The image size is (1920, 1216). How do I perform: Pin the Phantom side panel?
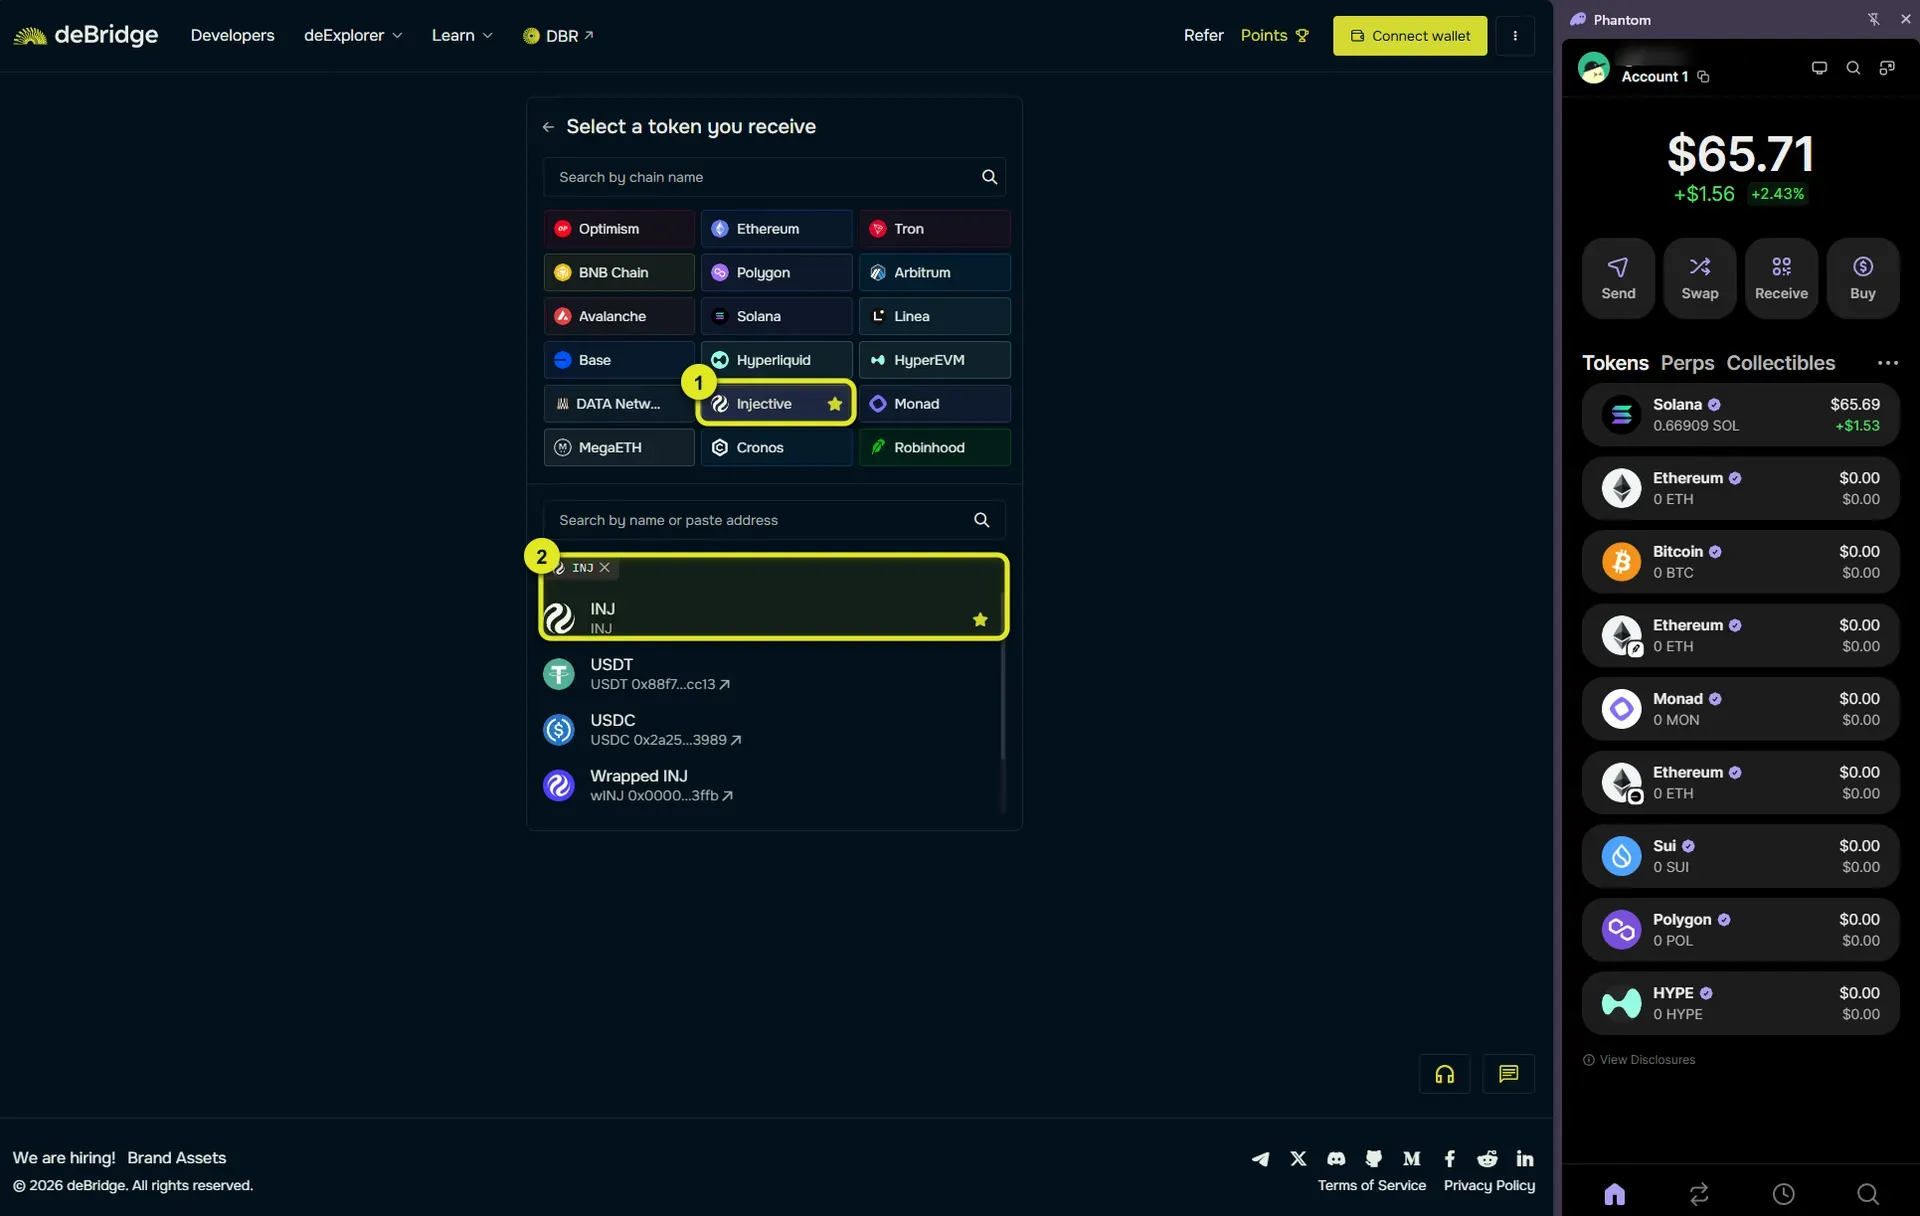(x=1873, y=19)
